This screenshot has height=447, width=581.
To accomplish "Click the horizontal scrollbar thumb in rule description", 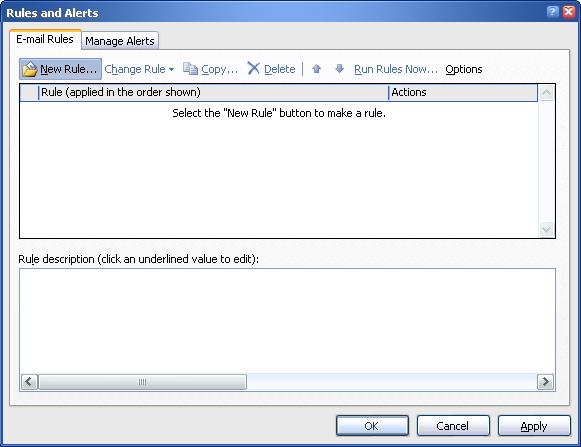I will [x=142, y=382].
